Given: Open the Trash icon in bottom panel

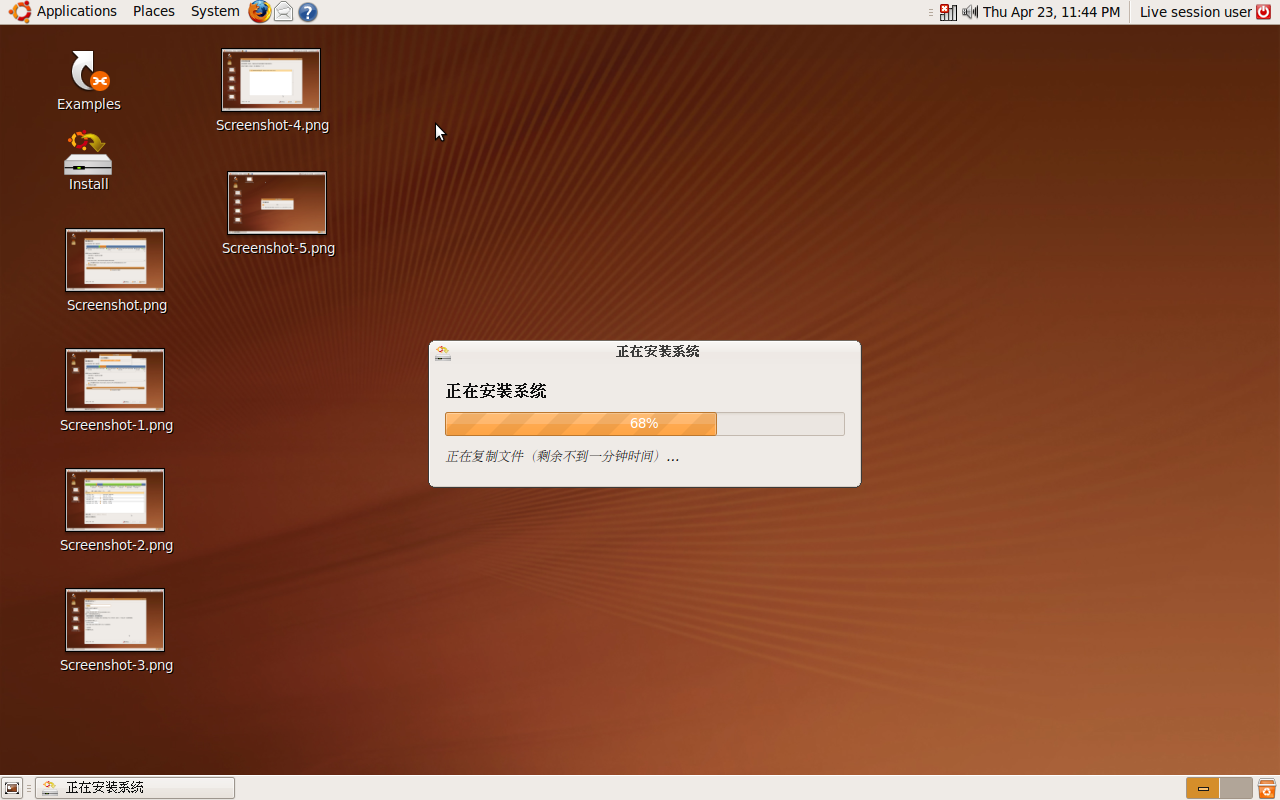Looking at the screenshot, I should [1267, 788].
